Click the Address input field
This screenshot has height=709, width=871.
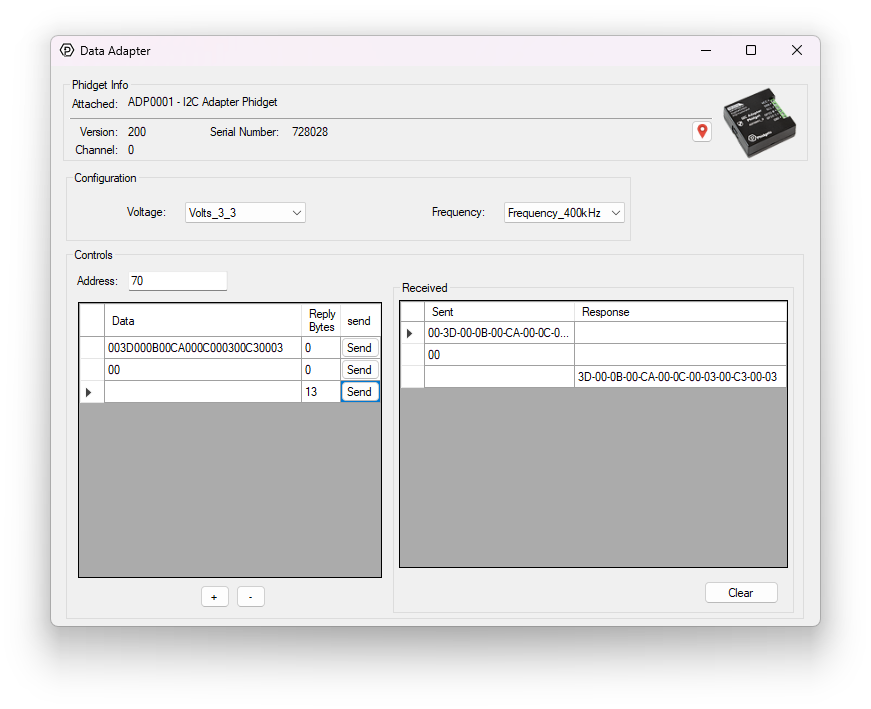click(x=177, y=281)
